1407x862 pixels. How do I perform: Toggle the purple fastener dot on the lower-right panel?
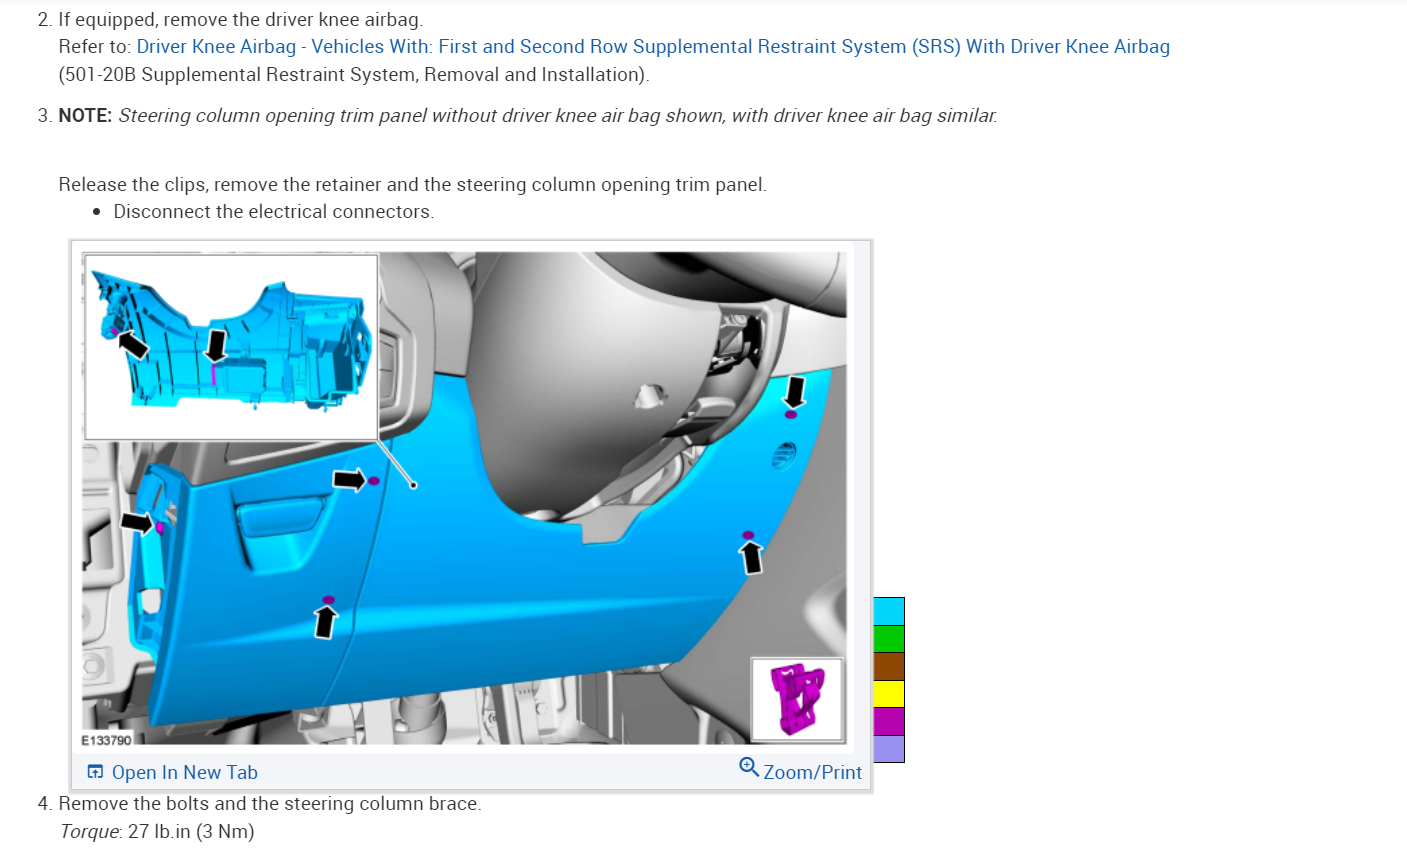click(746, 536)
